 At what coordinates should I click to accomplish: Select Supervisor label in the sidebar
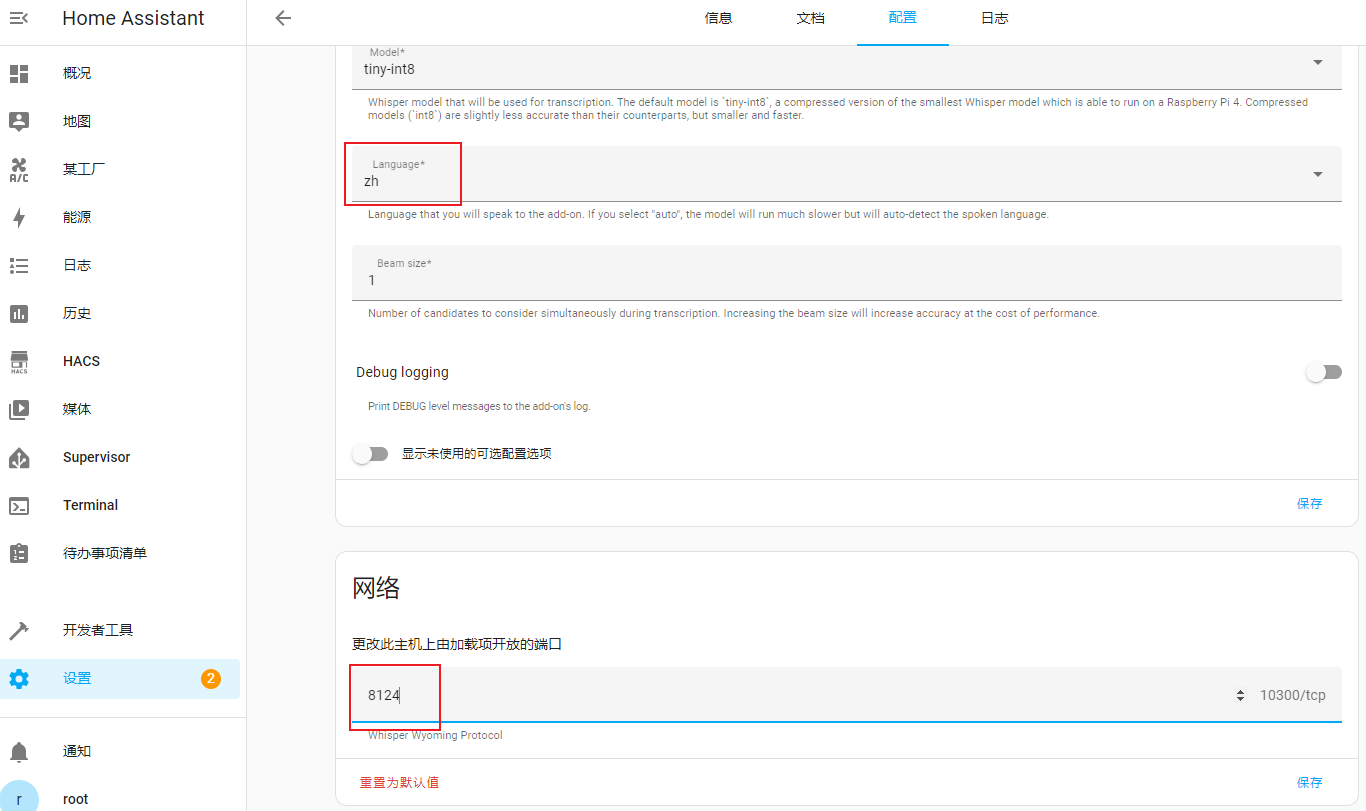[96, 457]
